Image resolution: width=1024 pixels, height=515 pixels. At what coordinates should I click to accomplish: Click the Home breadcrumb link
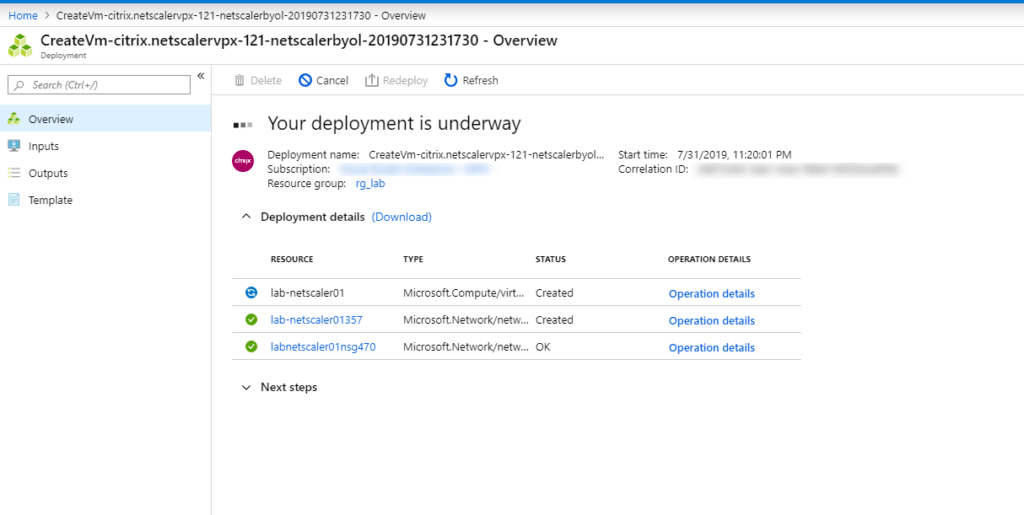[23, 15]
